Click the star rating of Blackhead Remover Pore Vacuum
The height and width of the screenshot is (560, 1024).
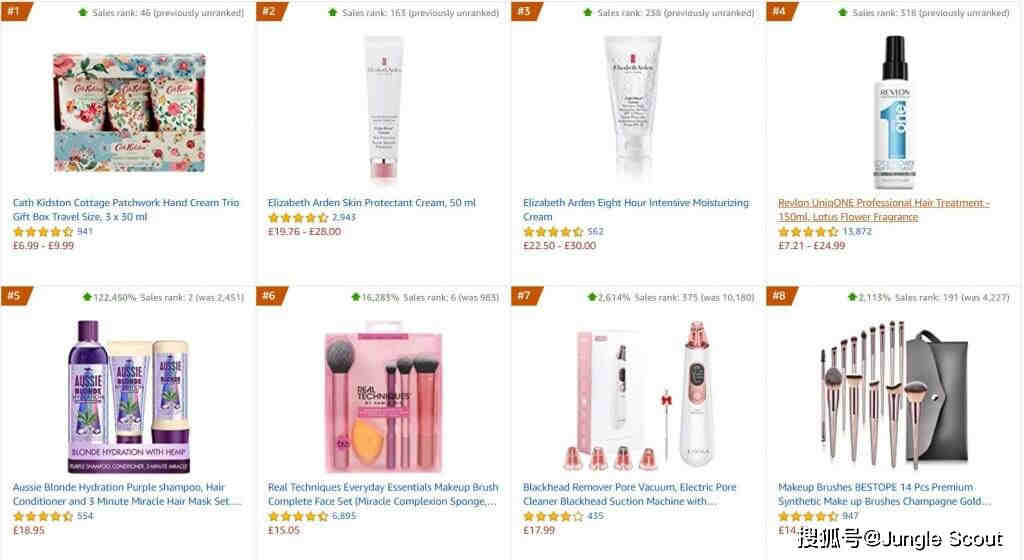pyautogui.click(x=553, y=516)
